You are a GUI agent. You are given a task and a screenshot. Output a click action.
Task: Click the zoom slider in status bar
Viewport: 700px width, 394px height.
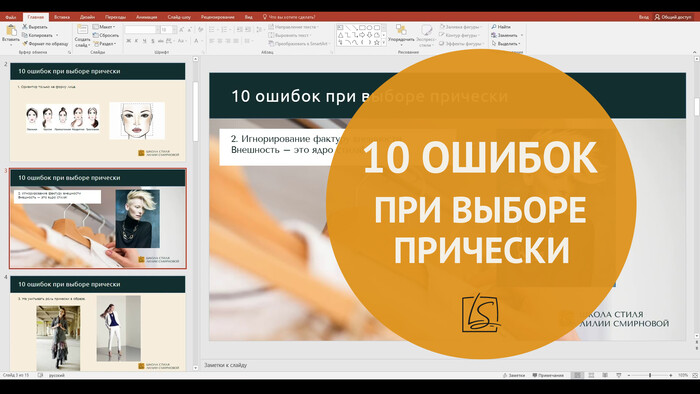650,375
